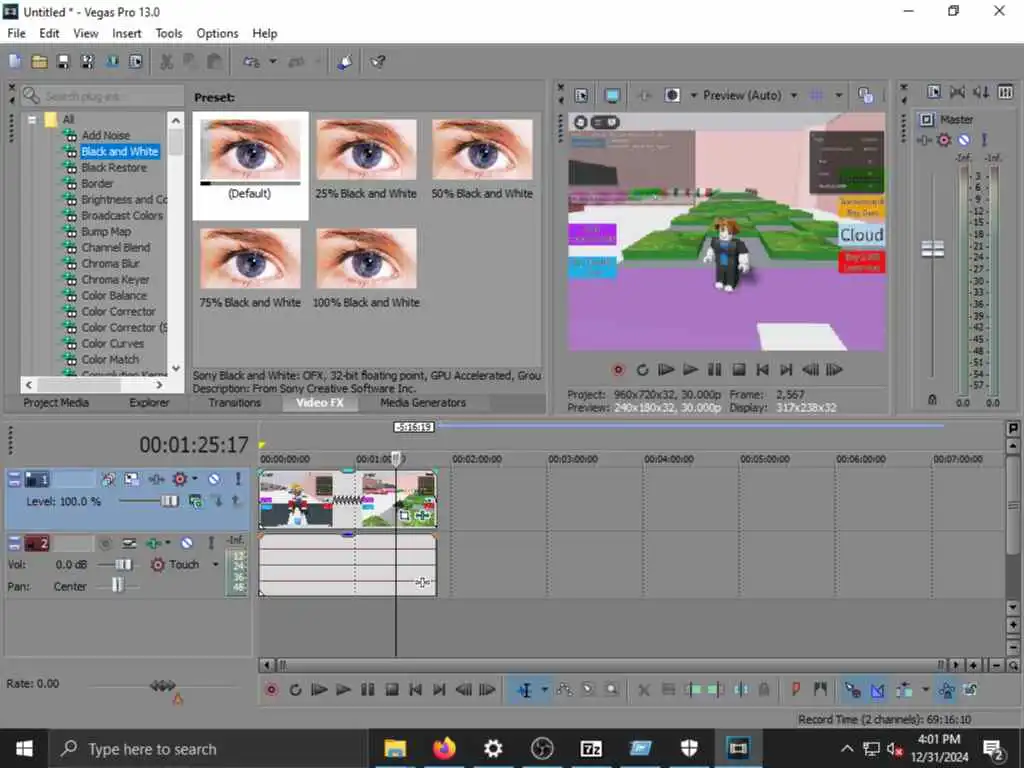This screenshot has width=1024, height=768.
Task: Toggle Solo on video track 1
Action: pyautogui.click(x=238, y=479)
